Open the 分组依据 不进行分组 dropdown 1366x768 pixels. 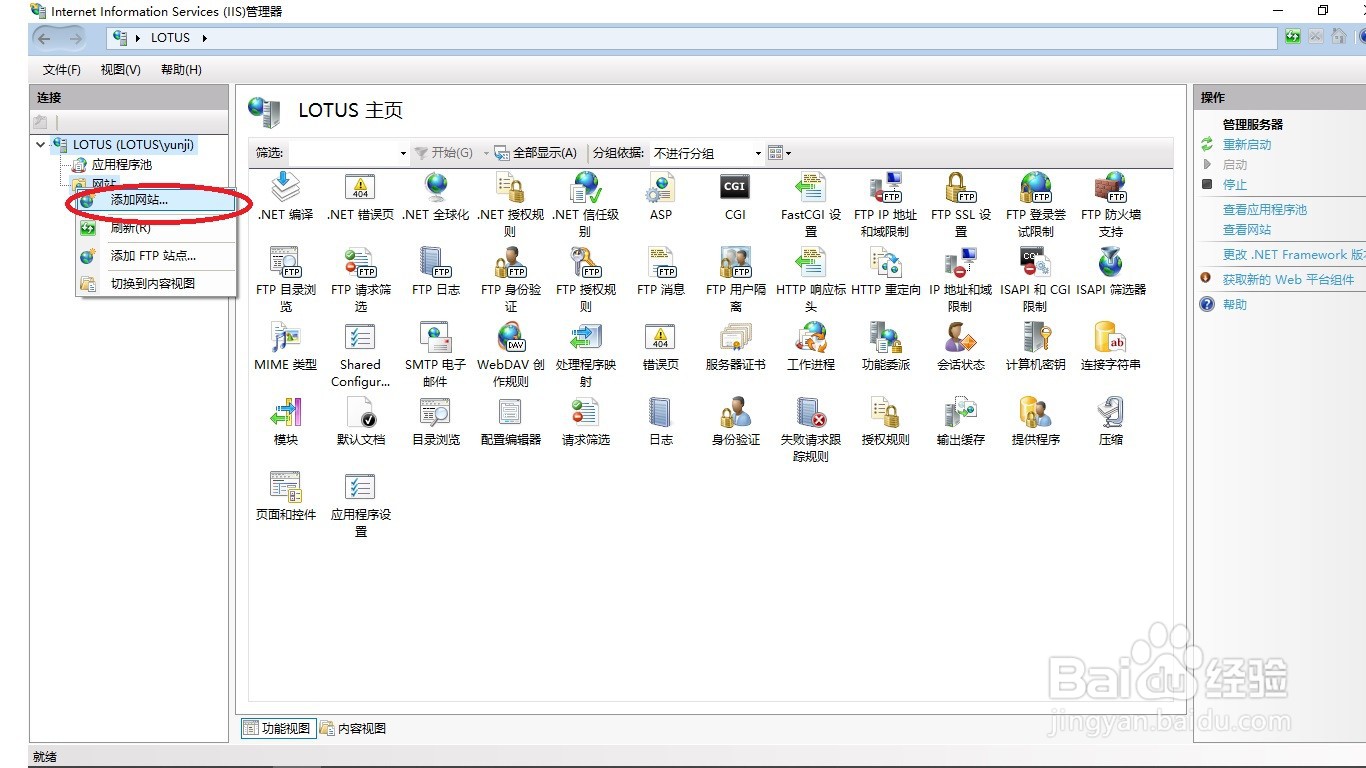pos(707,153)
